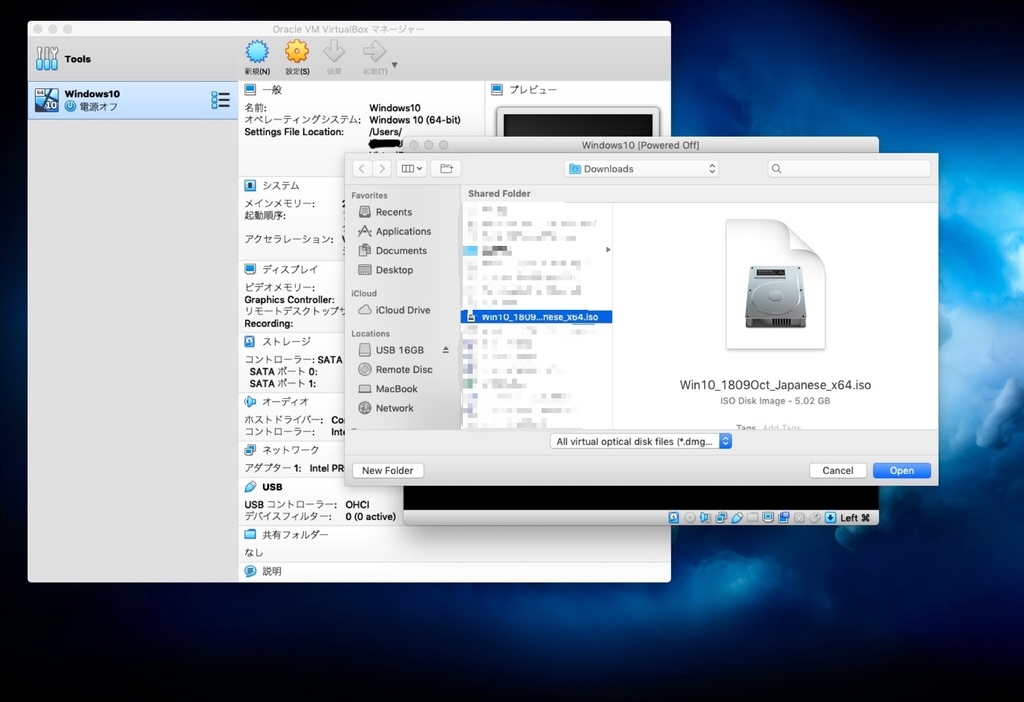Click keyboard capture arrow icon in status bar
Screen dimensions: 1024x702
tap(831, 517)
